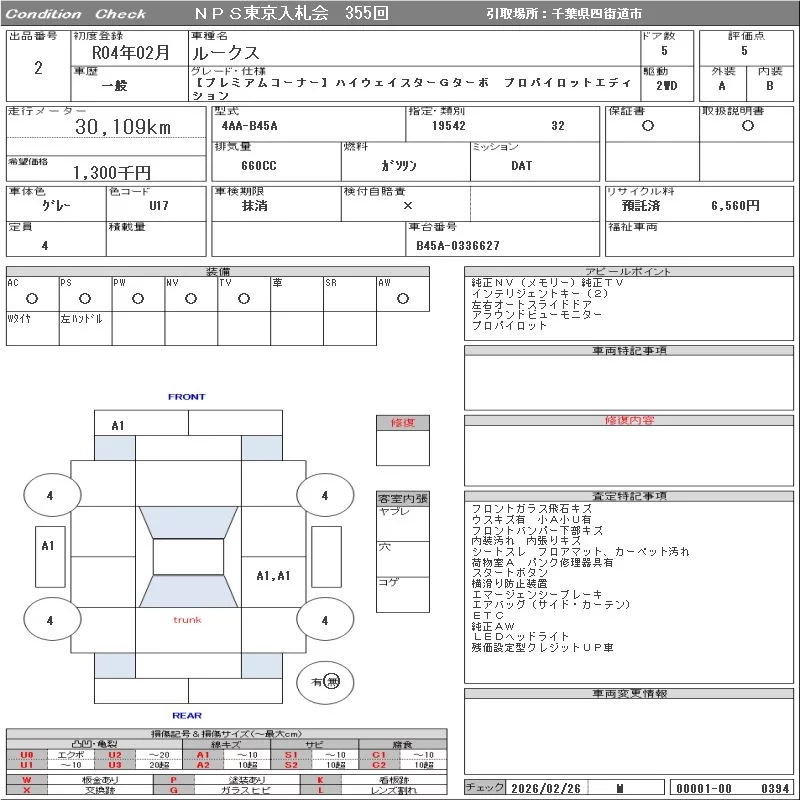Viewport: 800px width, 800px height.
Task: Open the 車体色 field showing グレー
Action: tap(55, 205)
